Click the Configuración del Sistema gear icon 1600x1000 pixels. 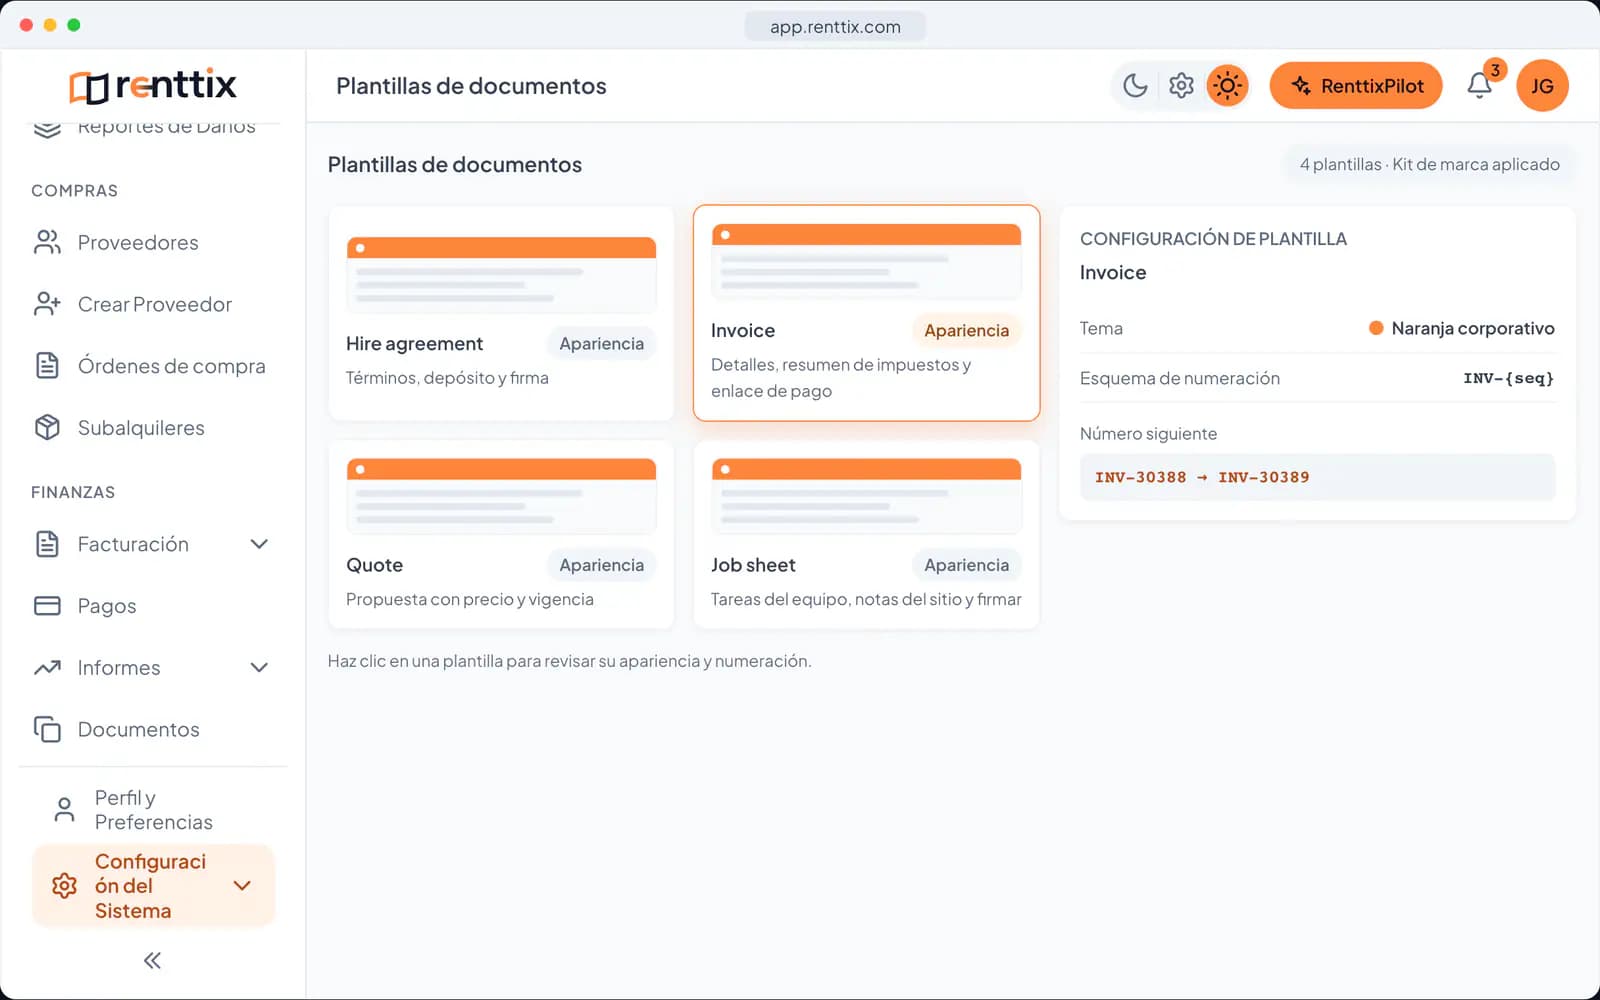[x=64, y=886]
